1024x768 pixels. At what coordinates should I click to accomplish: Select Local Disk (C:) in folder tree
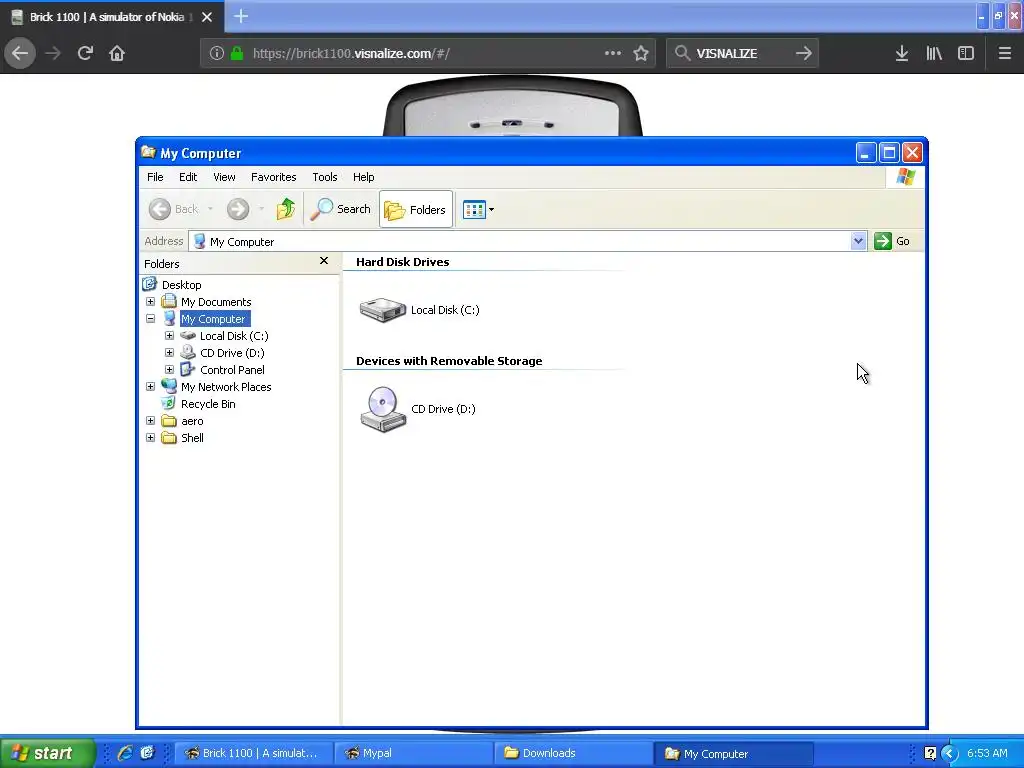pos(234,336)
